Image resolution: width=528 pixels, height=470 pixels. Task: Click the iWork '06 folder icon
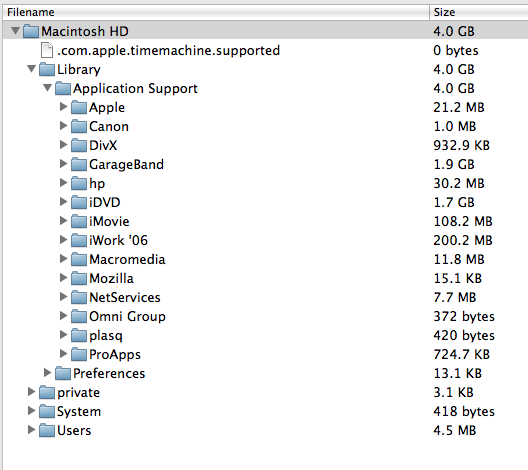tap(79, 240)
